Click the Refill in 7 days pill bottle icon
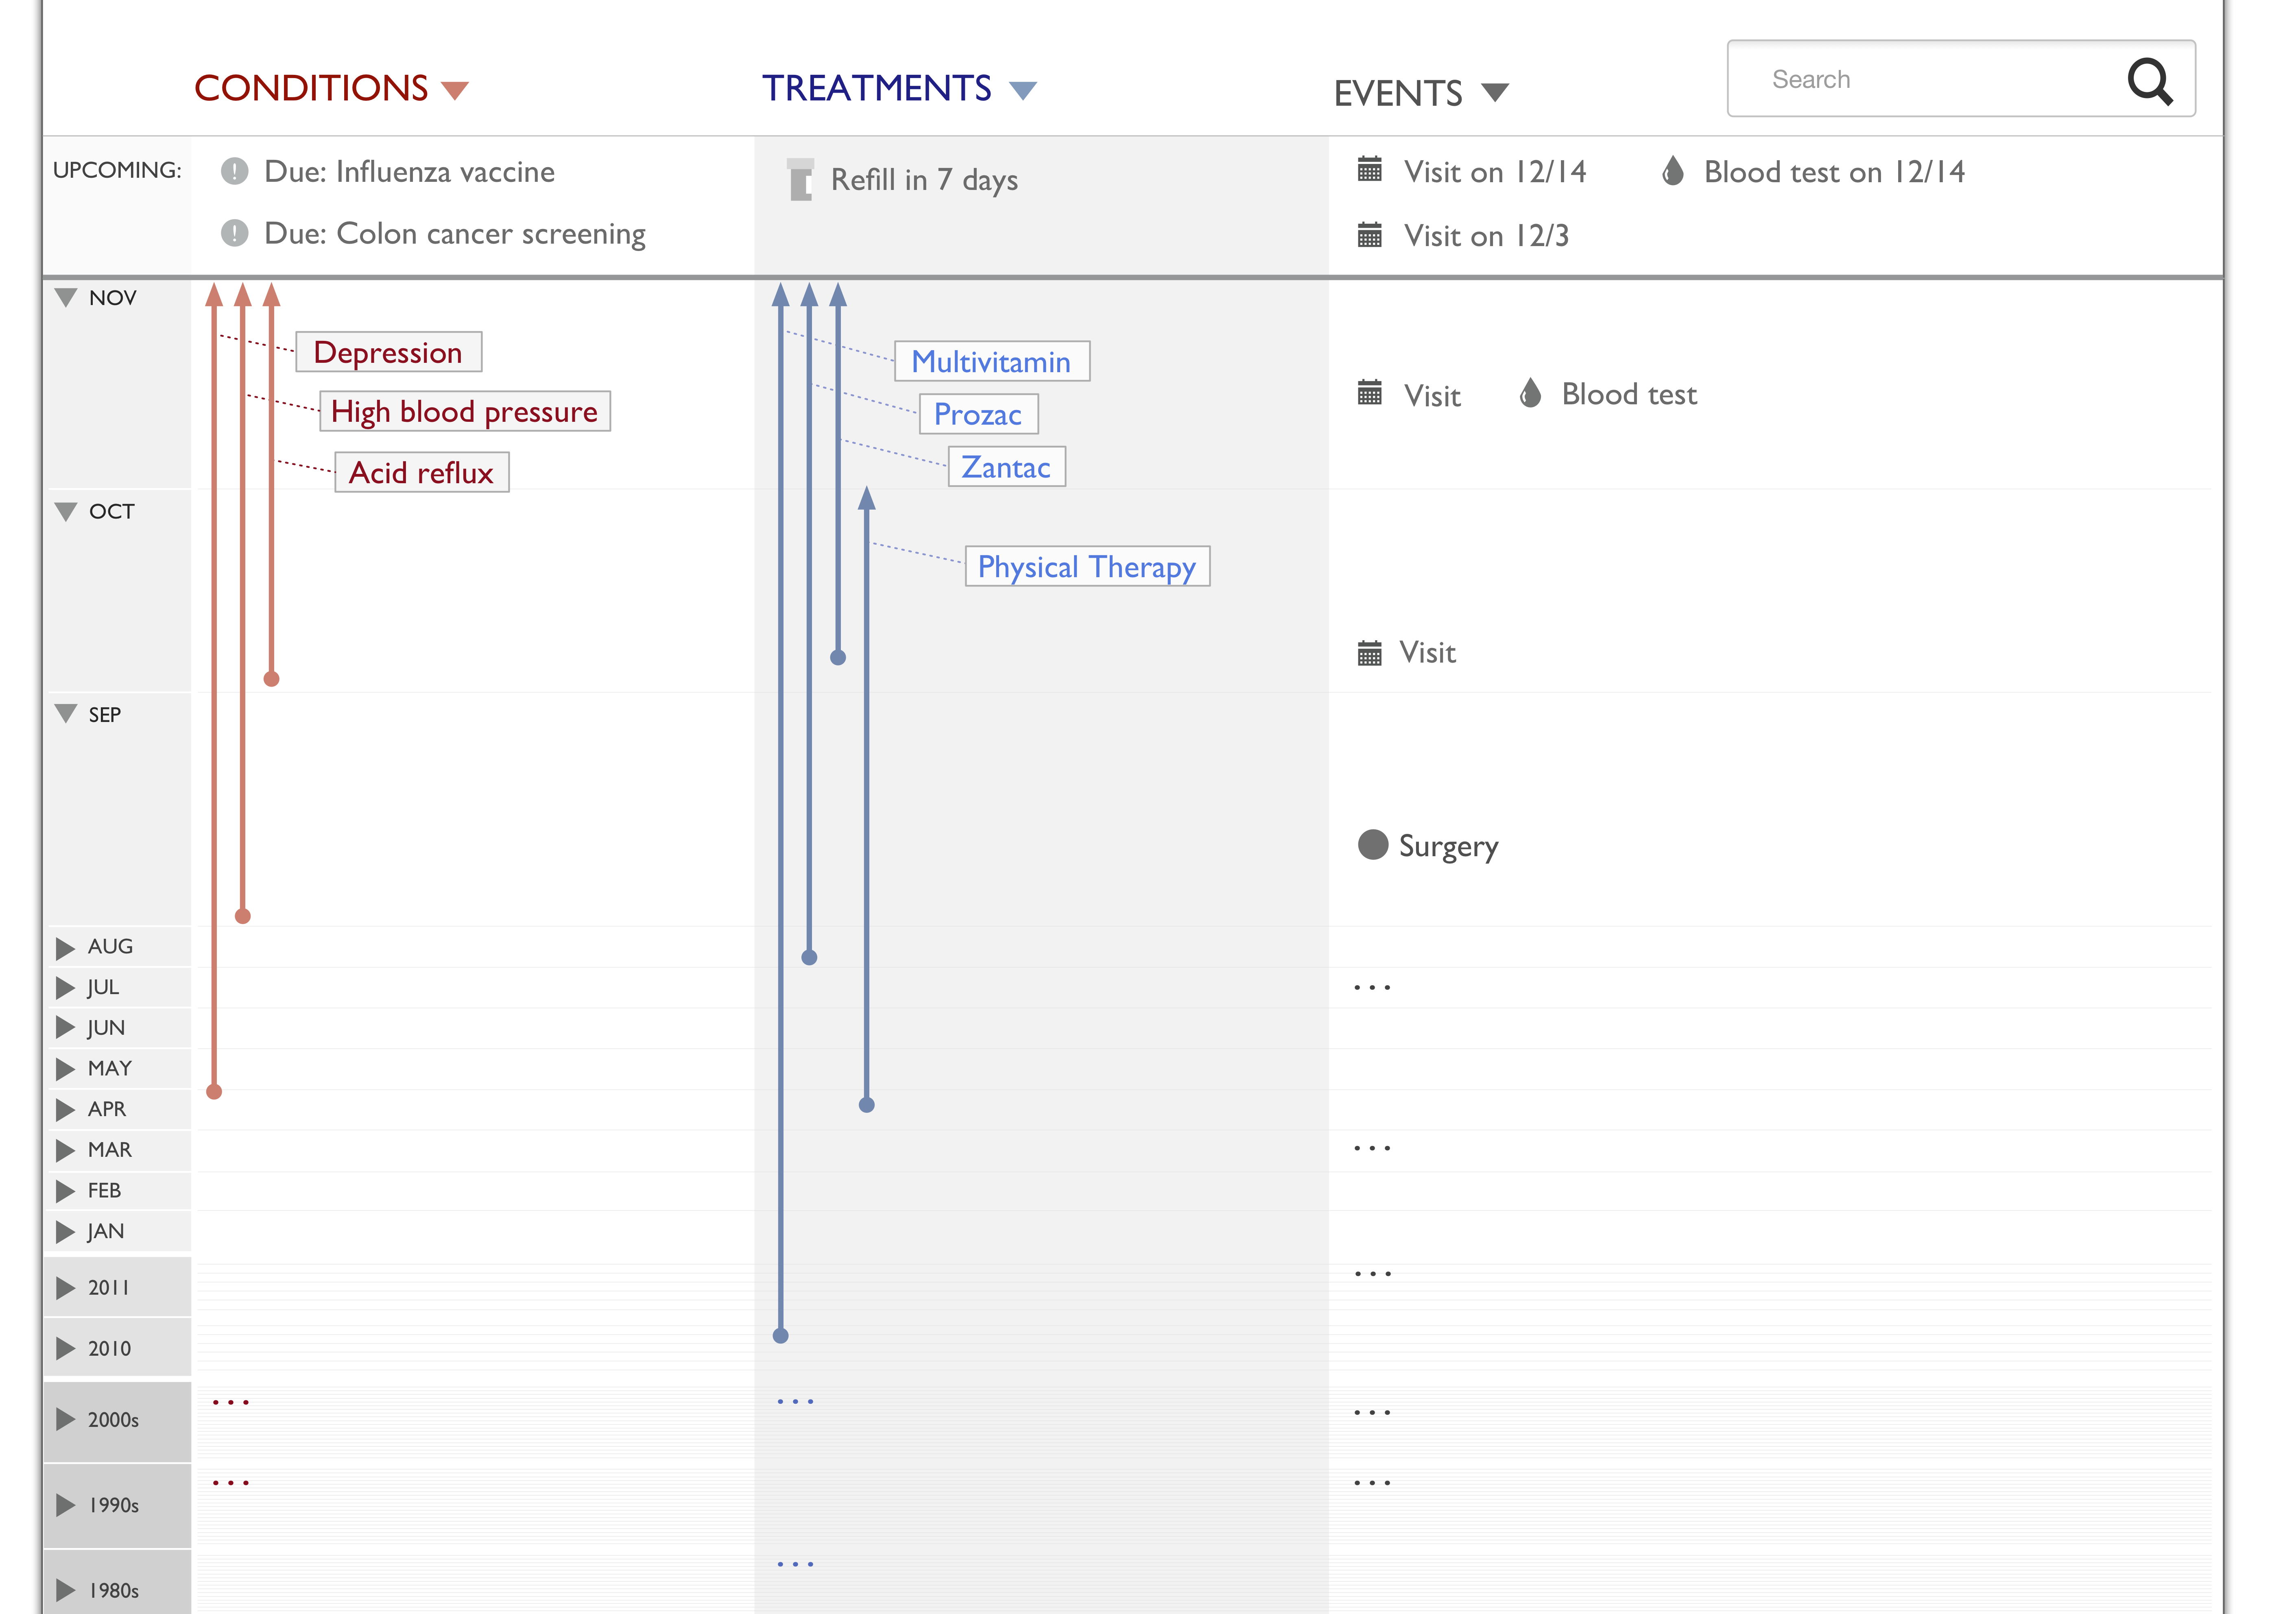 tap(800, 180)
